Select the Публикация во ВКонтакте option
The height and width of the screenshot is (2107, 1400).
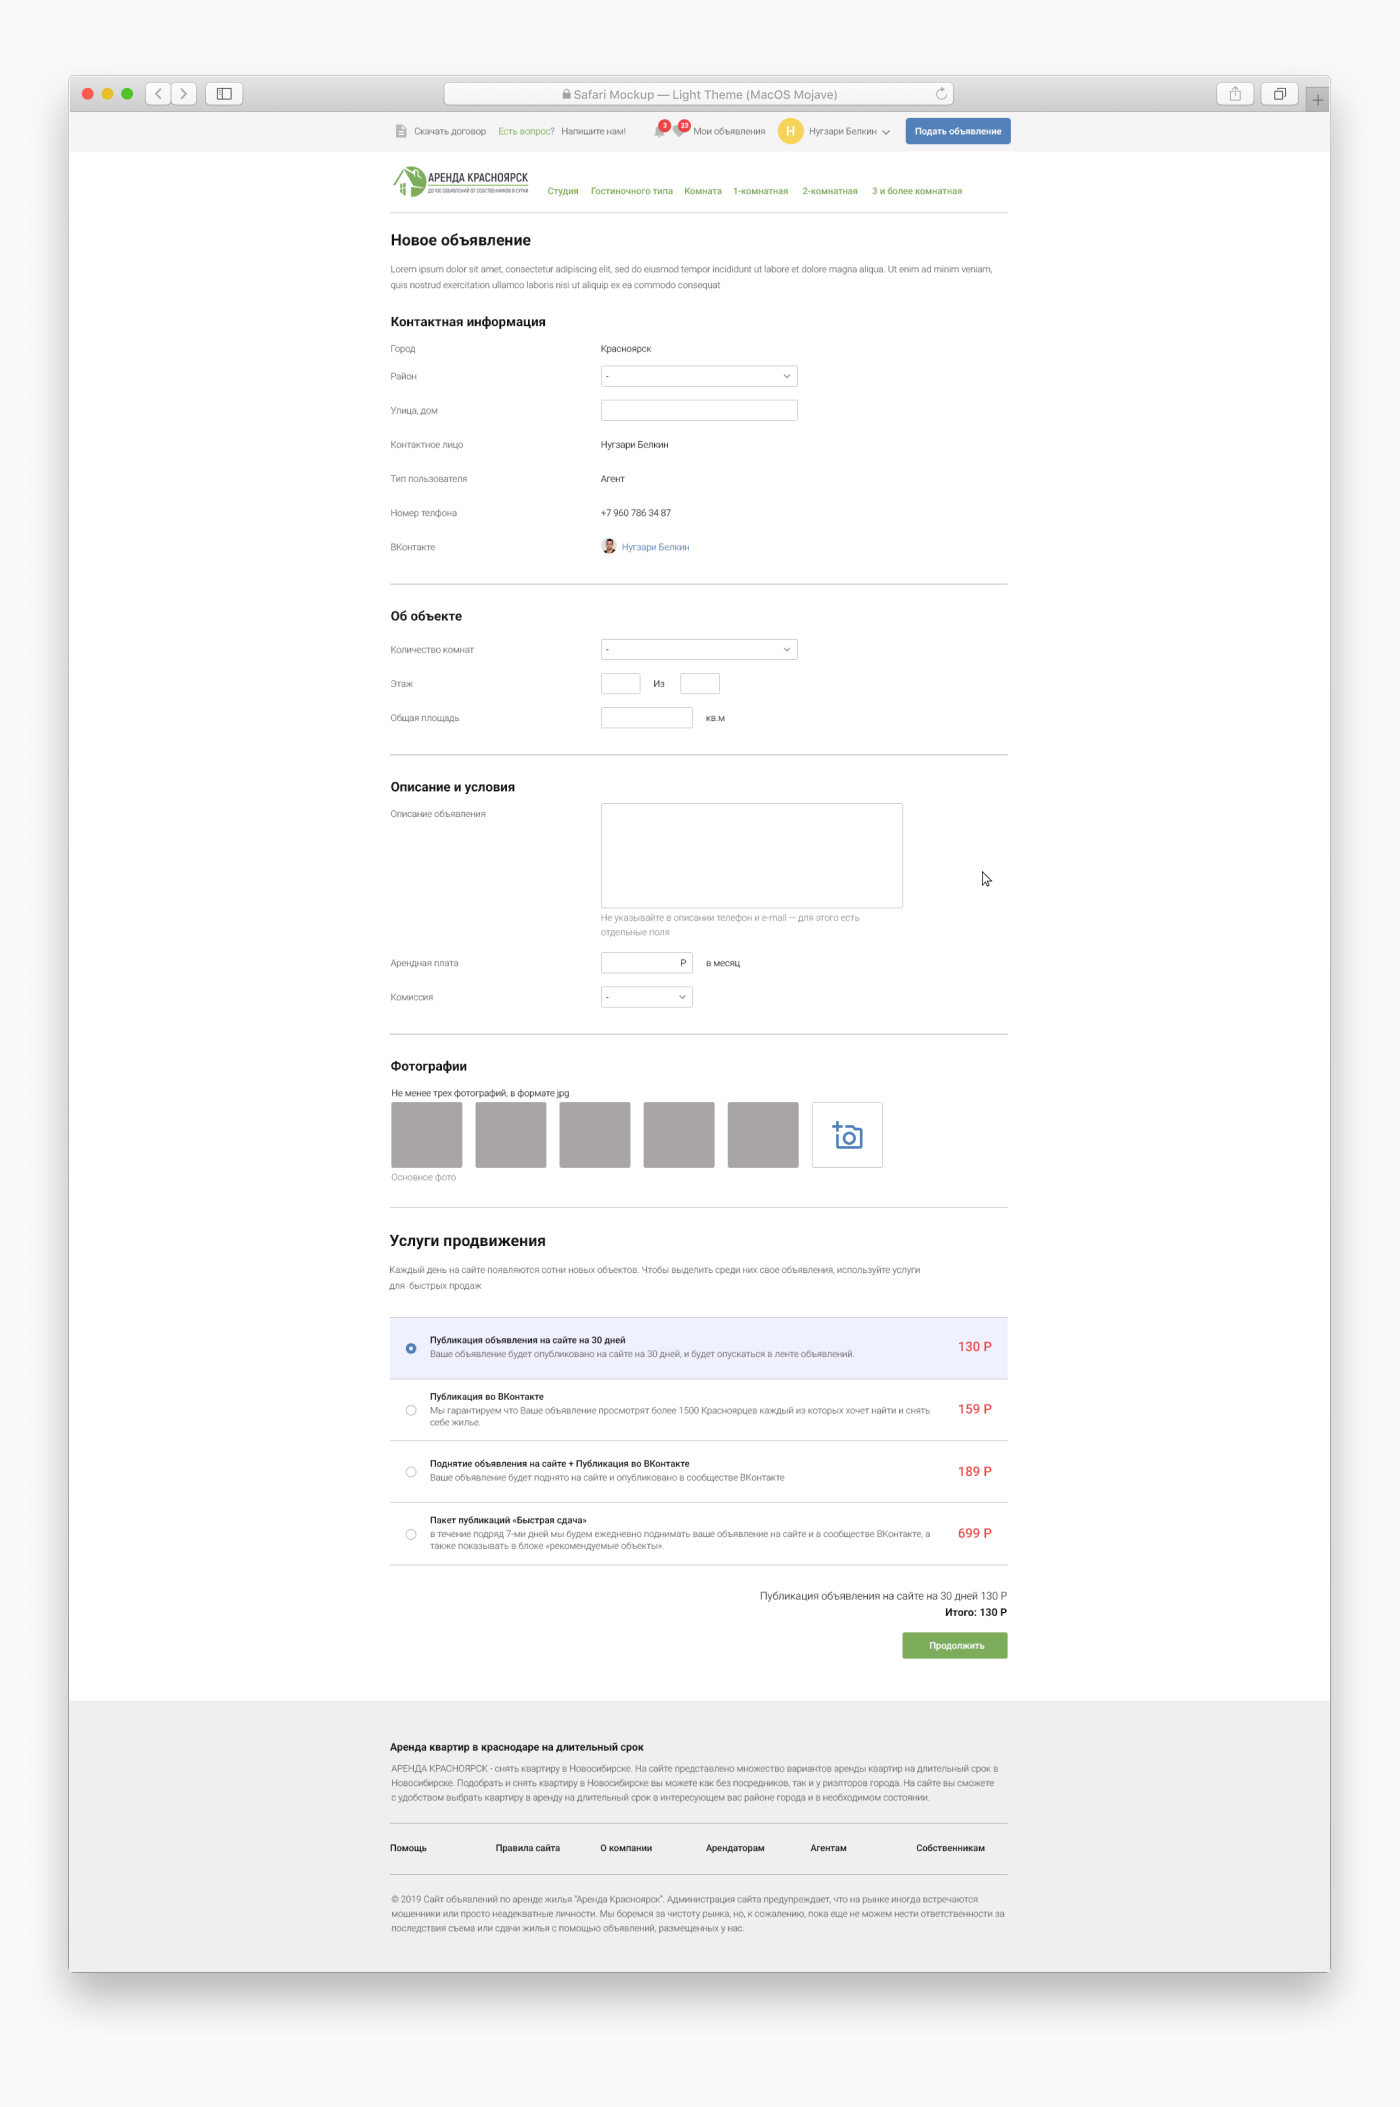click(411, 1411)
